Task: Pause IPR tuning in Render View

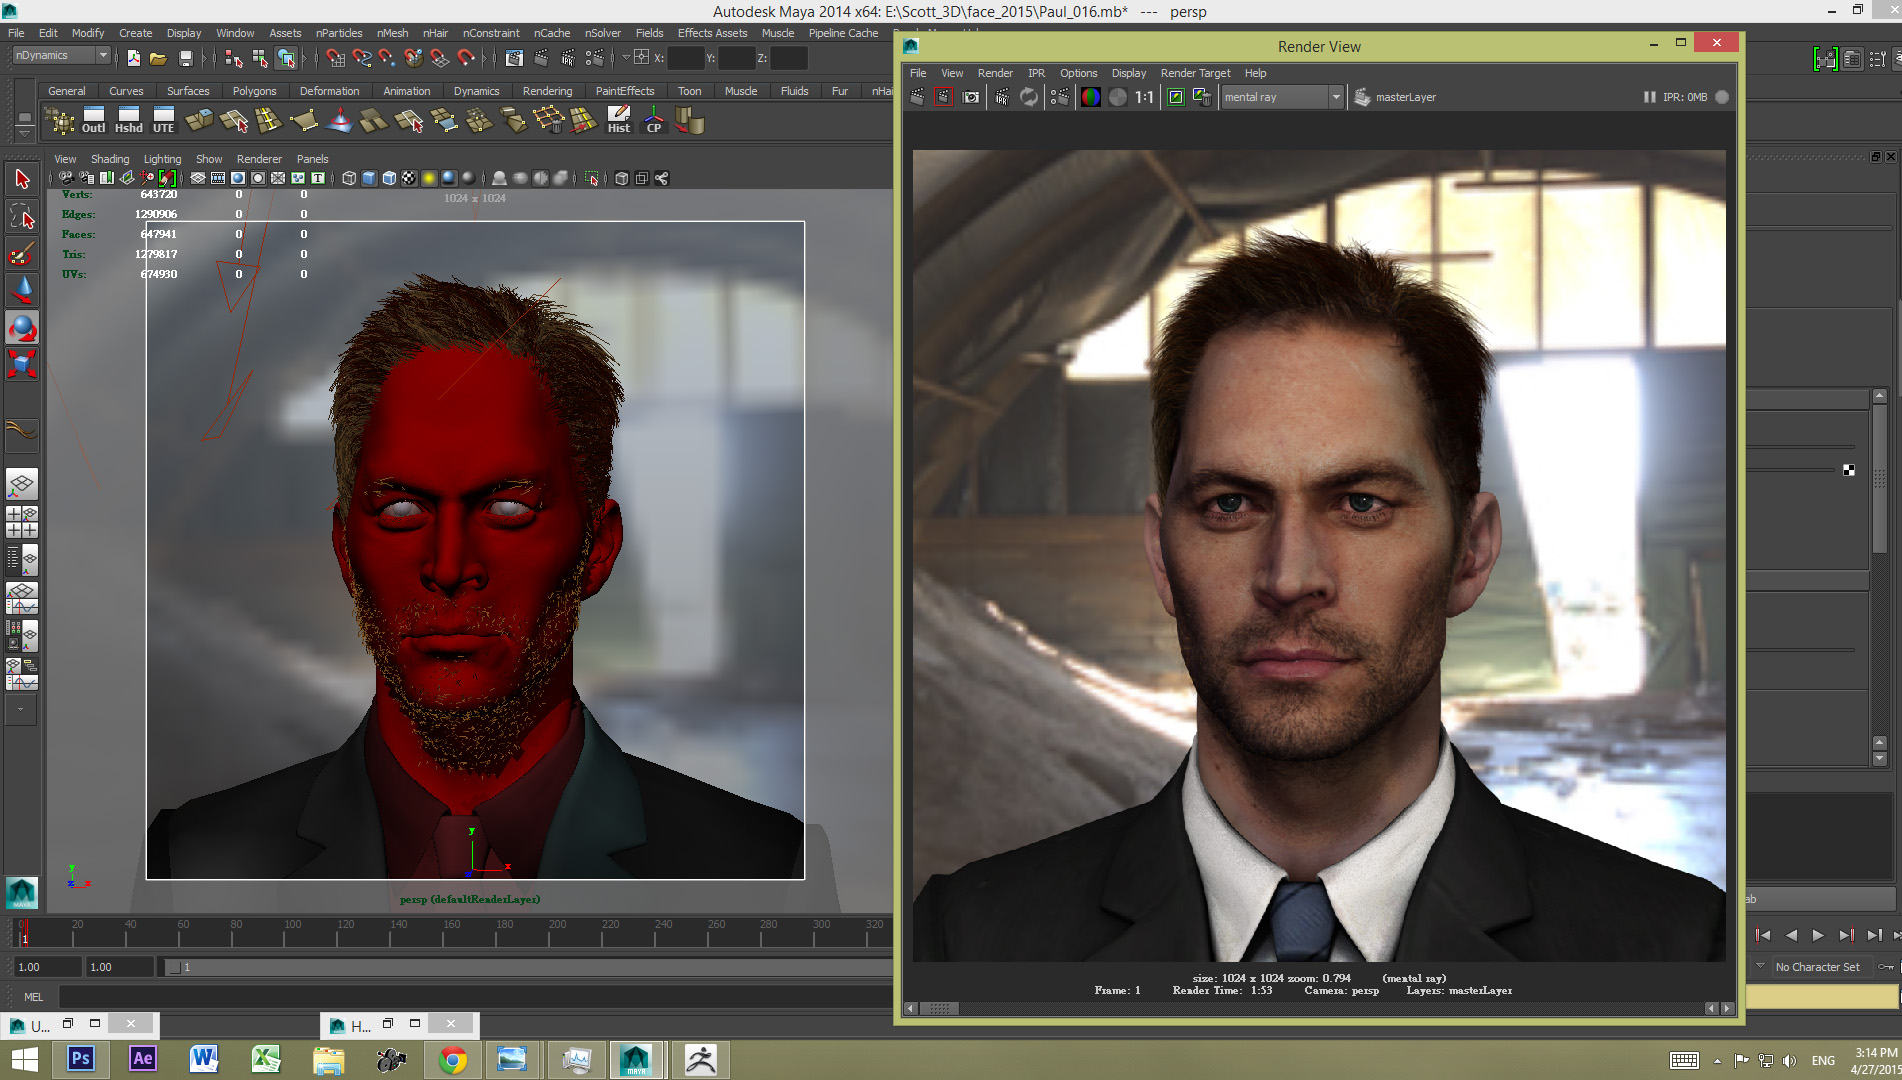Action: pos(1649,97)
